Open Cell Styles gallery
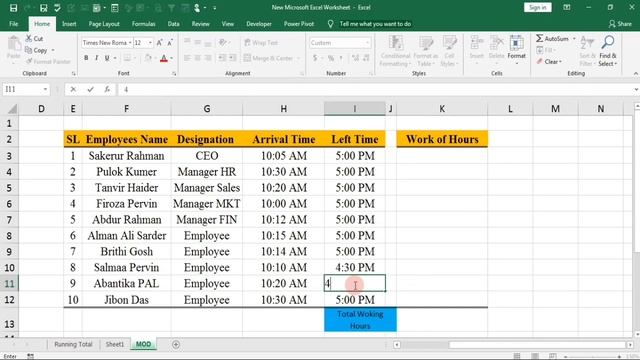The image size is (640, 360). [449, 51]
